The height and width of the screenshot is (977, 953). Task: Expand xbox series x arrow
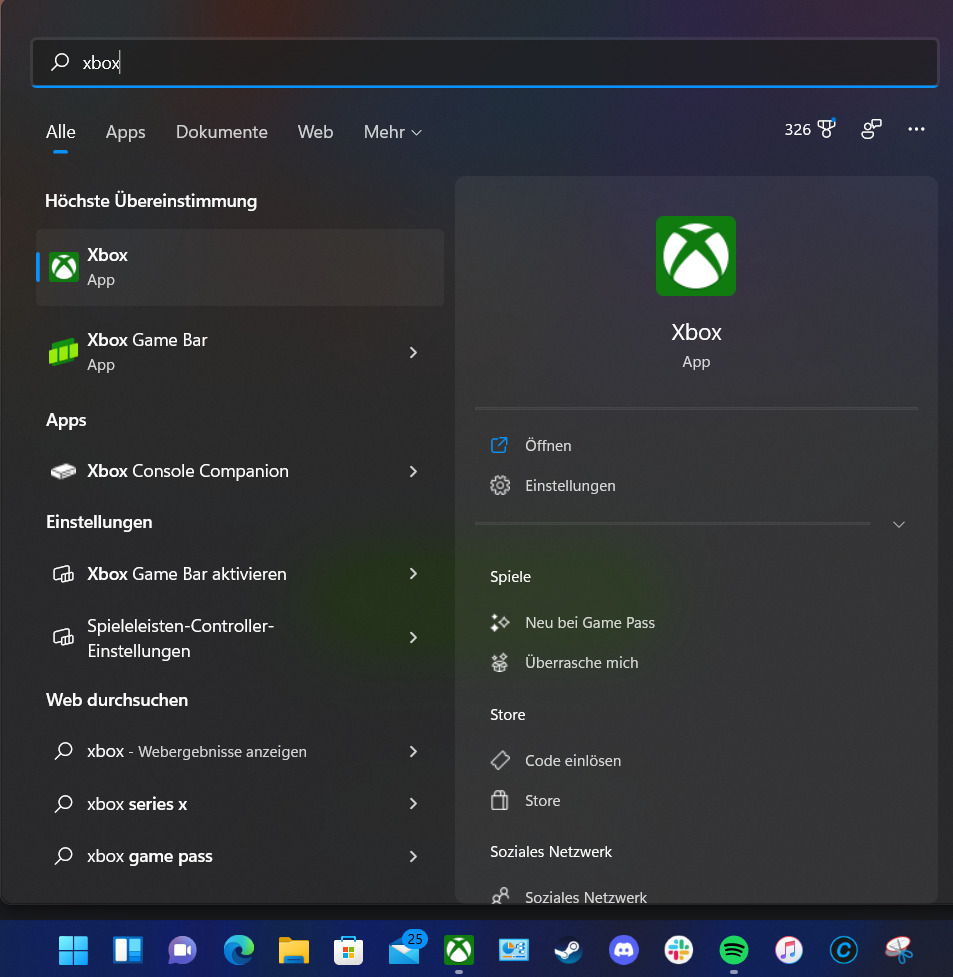[x=413, y=804]
